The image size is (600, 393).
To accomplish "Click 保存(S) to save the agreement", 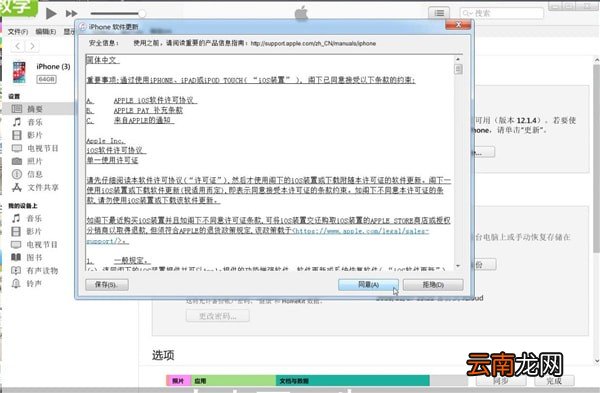I will coord(107,285).
